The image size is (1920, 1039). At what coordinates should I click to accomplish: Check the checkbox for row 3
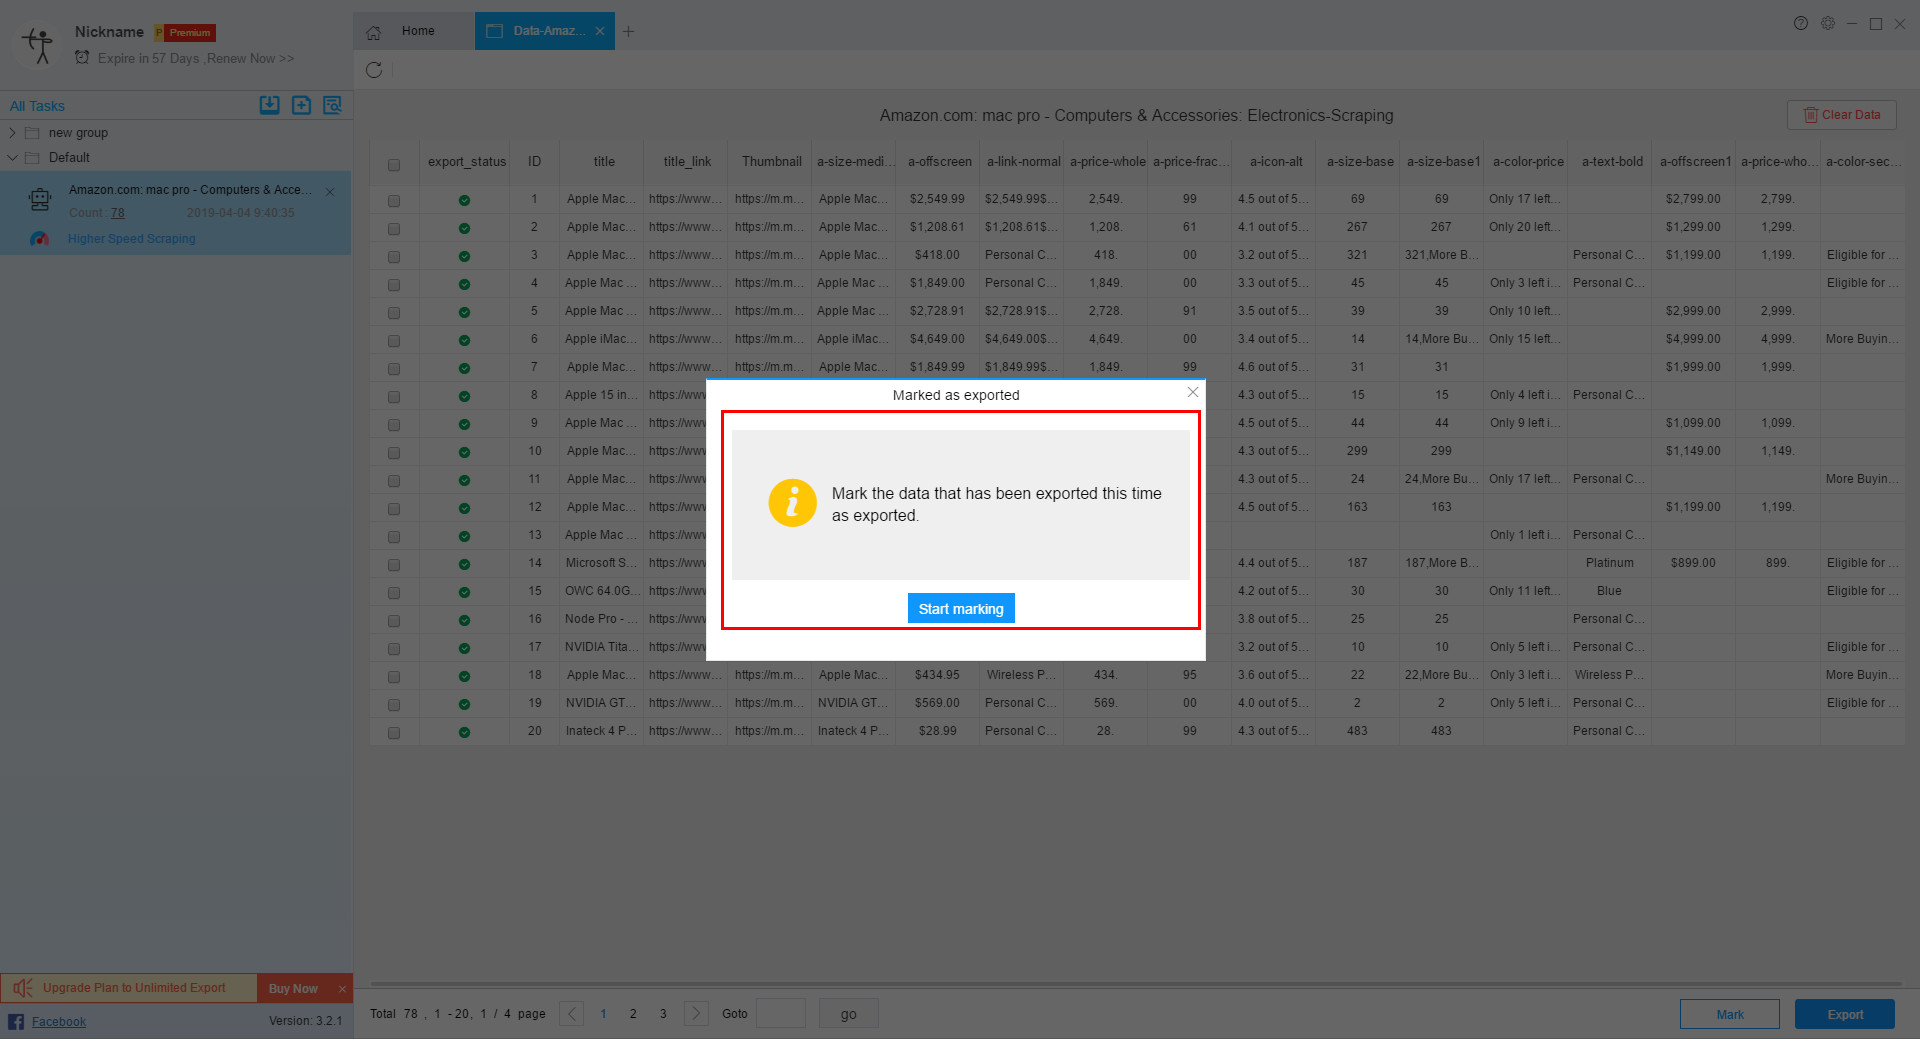(x=394, y=256)
